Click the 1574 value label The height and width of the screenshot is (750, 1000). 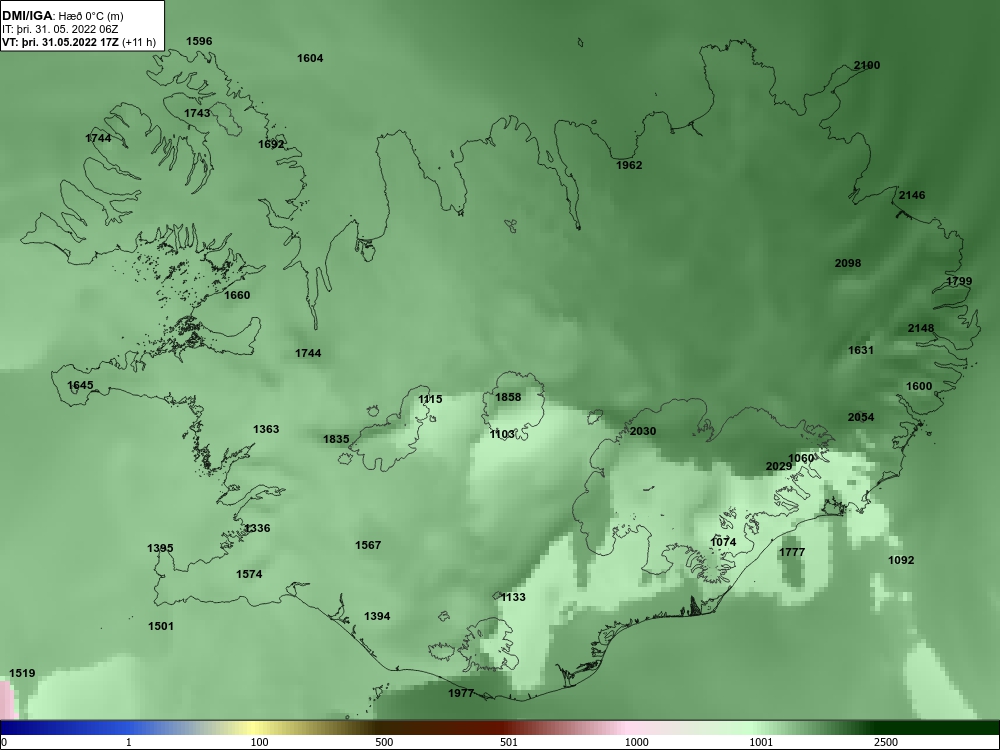[x=249, y=574]
